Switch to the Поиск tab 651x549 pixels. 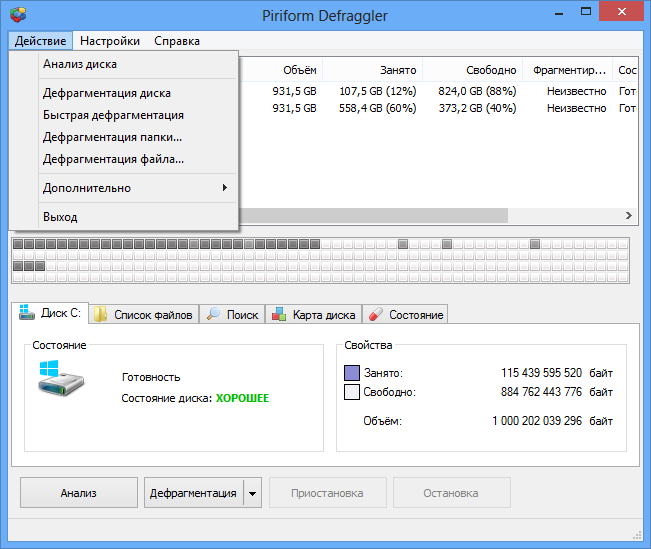tap(232, 315)
